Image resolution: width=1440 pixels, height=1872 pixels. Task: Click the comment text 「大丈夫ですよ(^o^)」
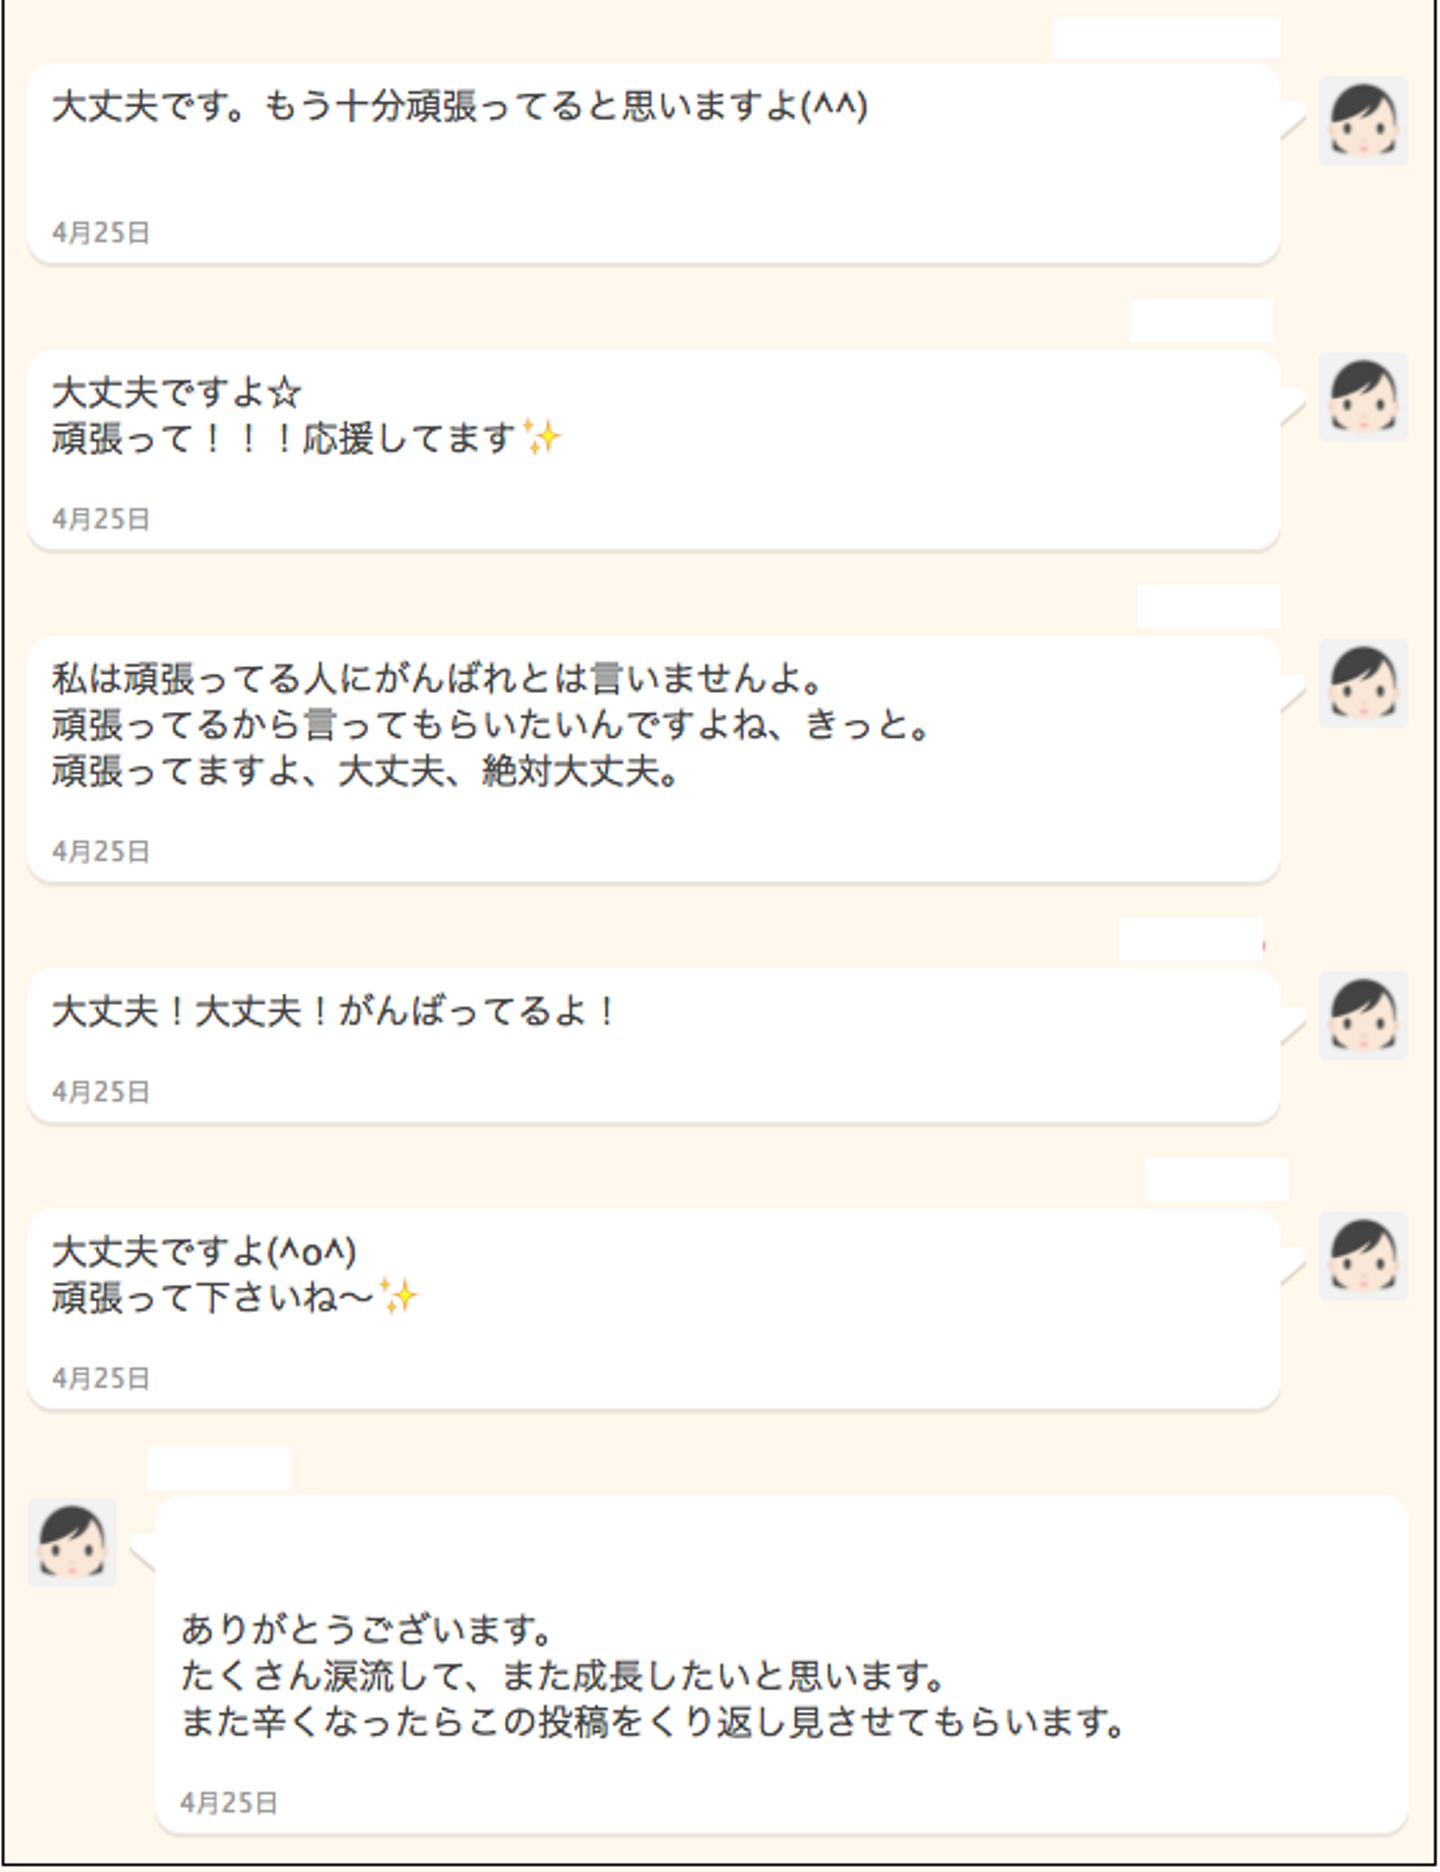click(204, 1251)
